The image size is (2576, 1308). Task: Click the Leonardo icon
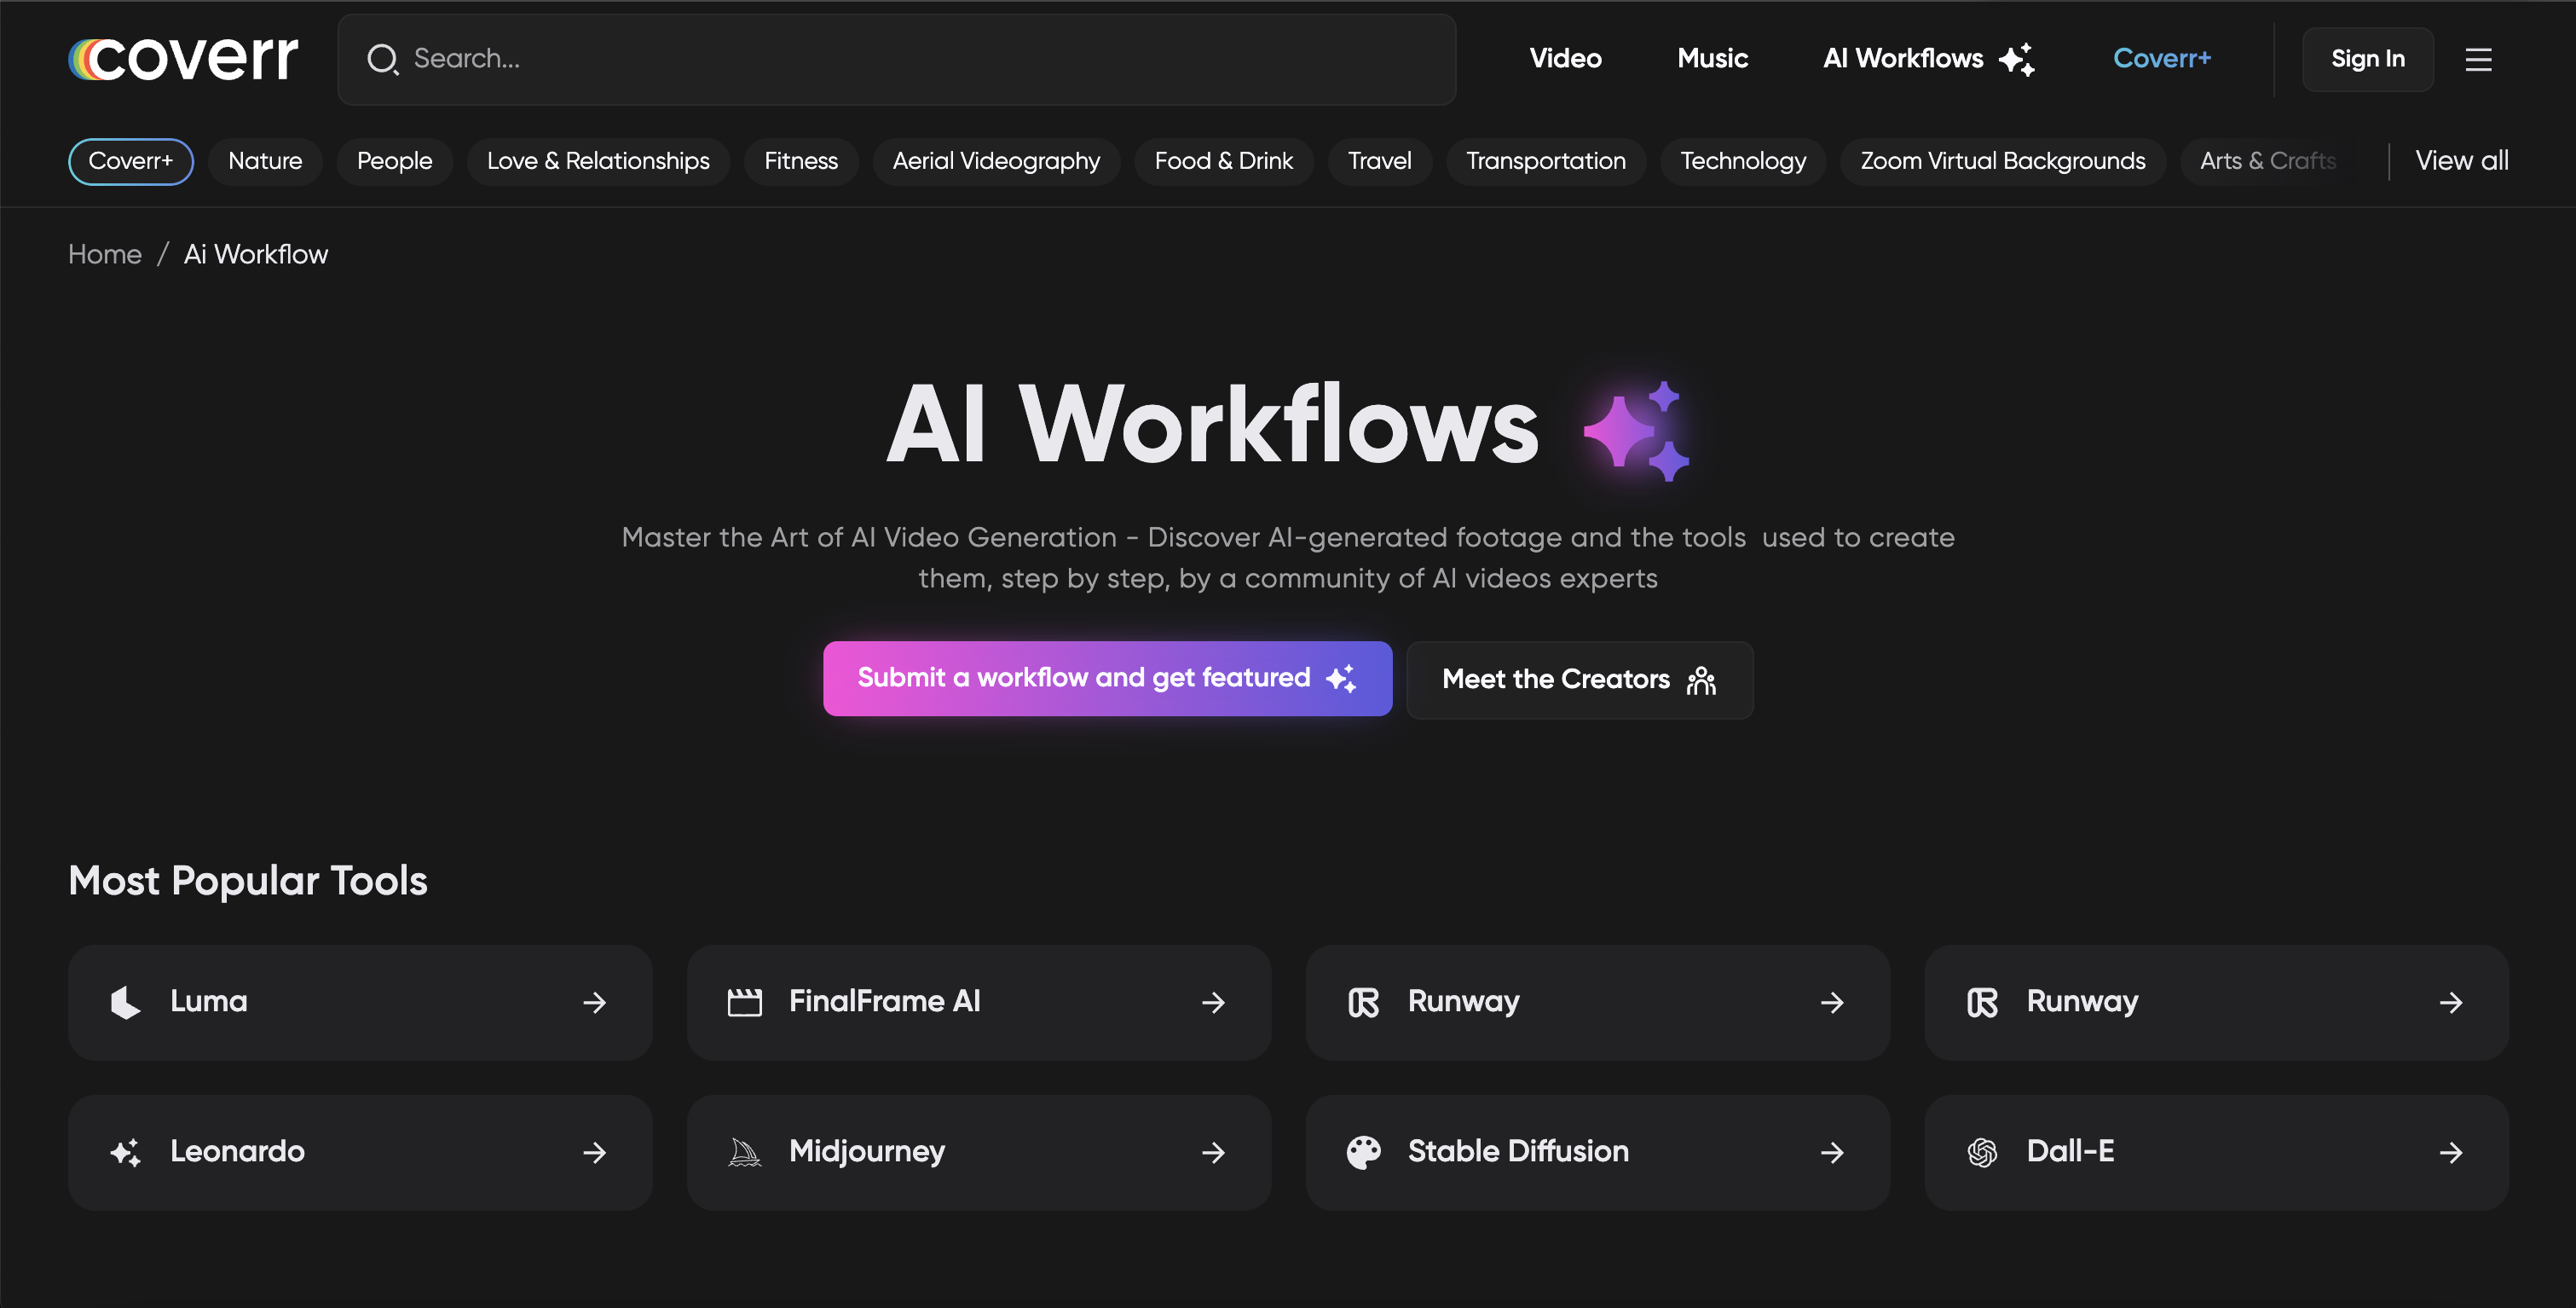point(125,1151)
